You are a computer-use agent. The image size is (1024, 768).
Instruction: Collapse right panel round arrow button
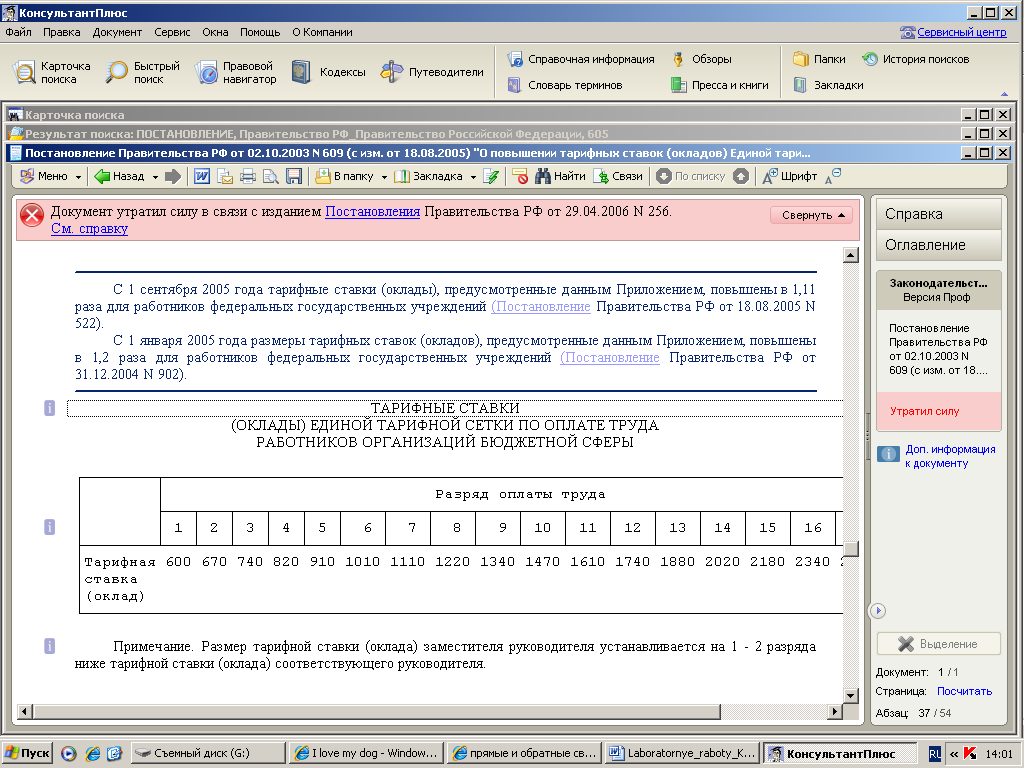pos(878,611)
